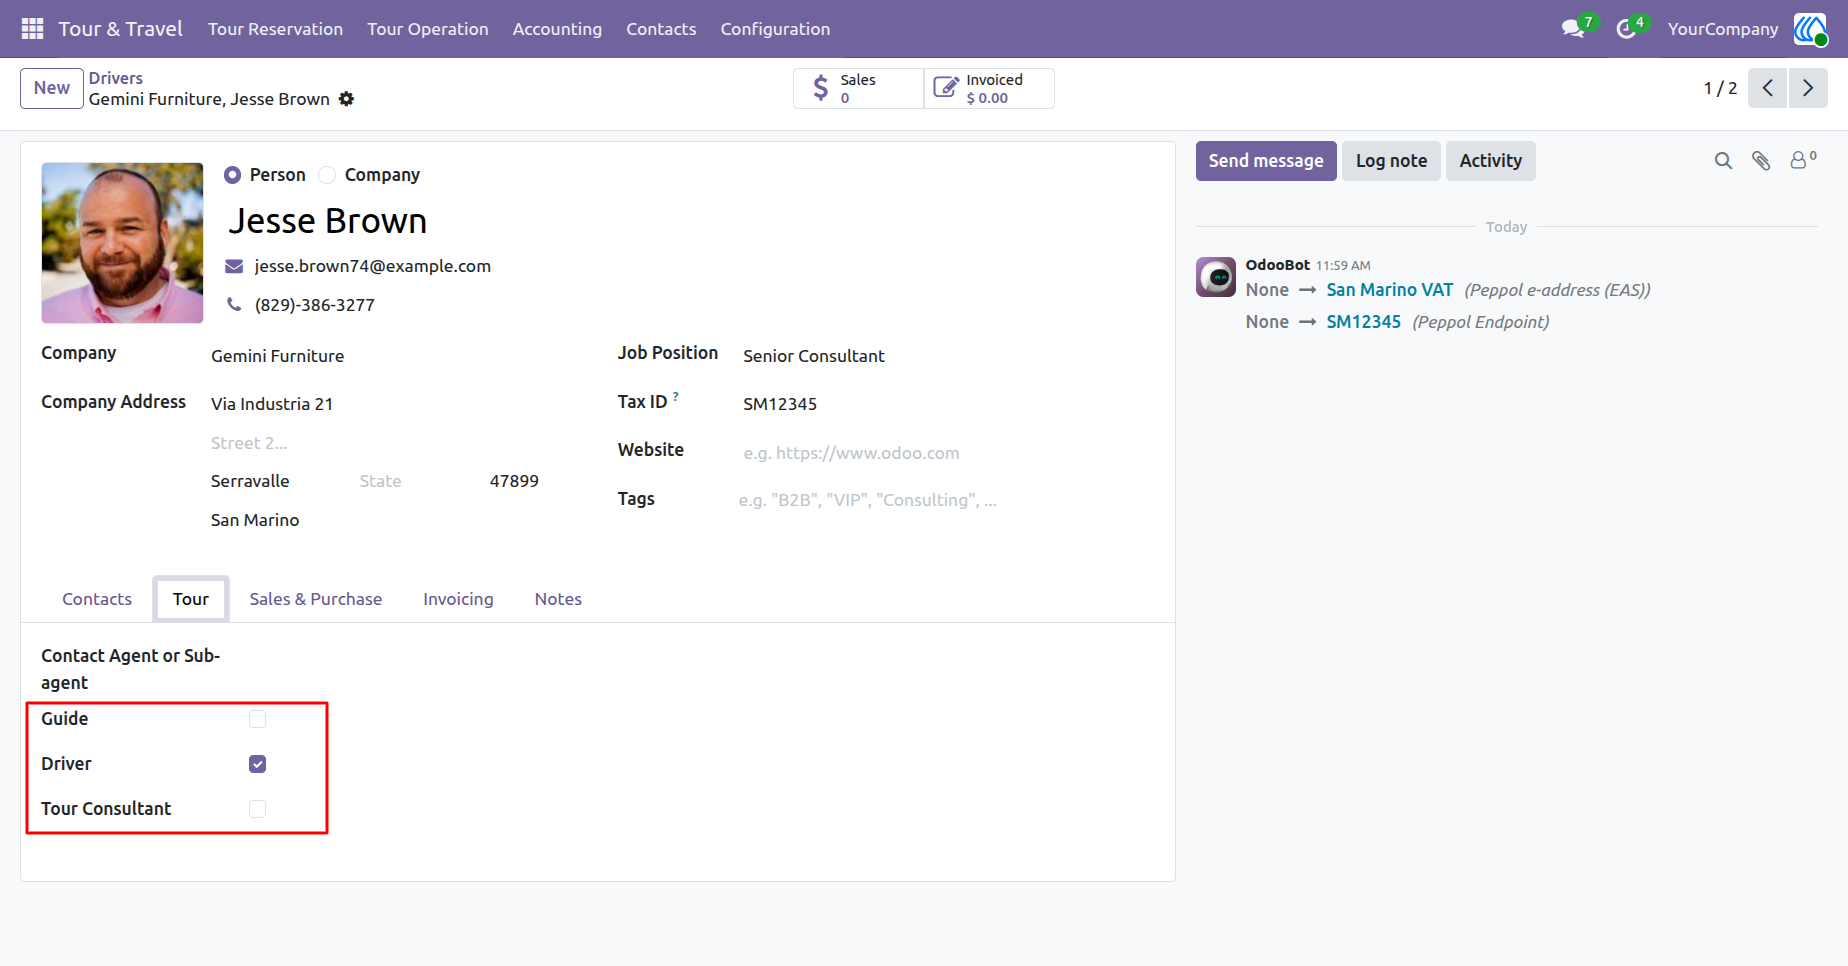This screenshot has width=1848, height=966.
Task: Switch to the Contacts tab
Action: click(97, 599)
